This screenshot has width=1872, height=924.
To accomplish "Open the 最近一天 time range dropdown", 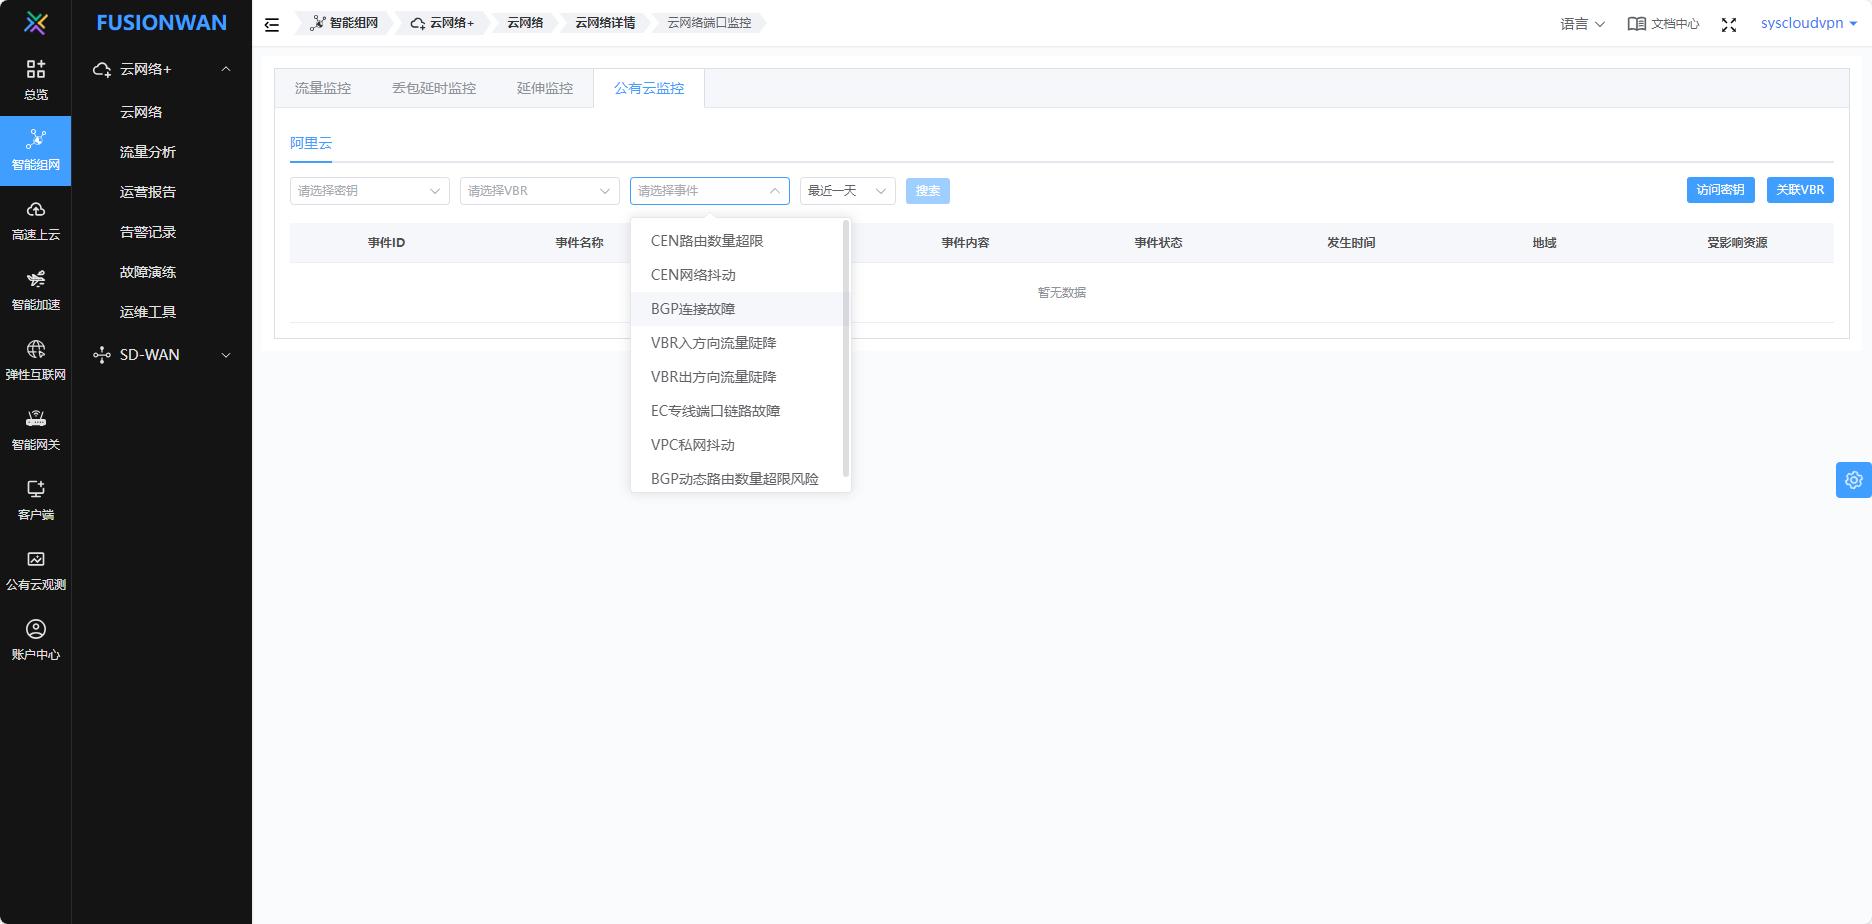I will [x=848, y=191].
